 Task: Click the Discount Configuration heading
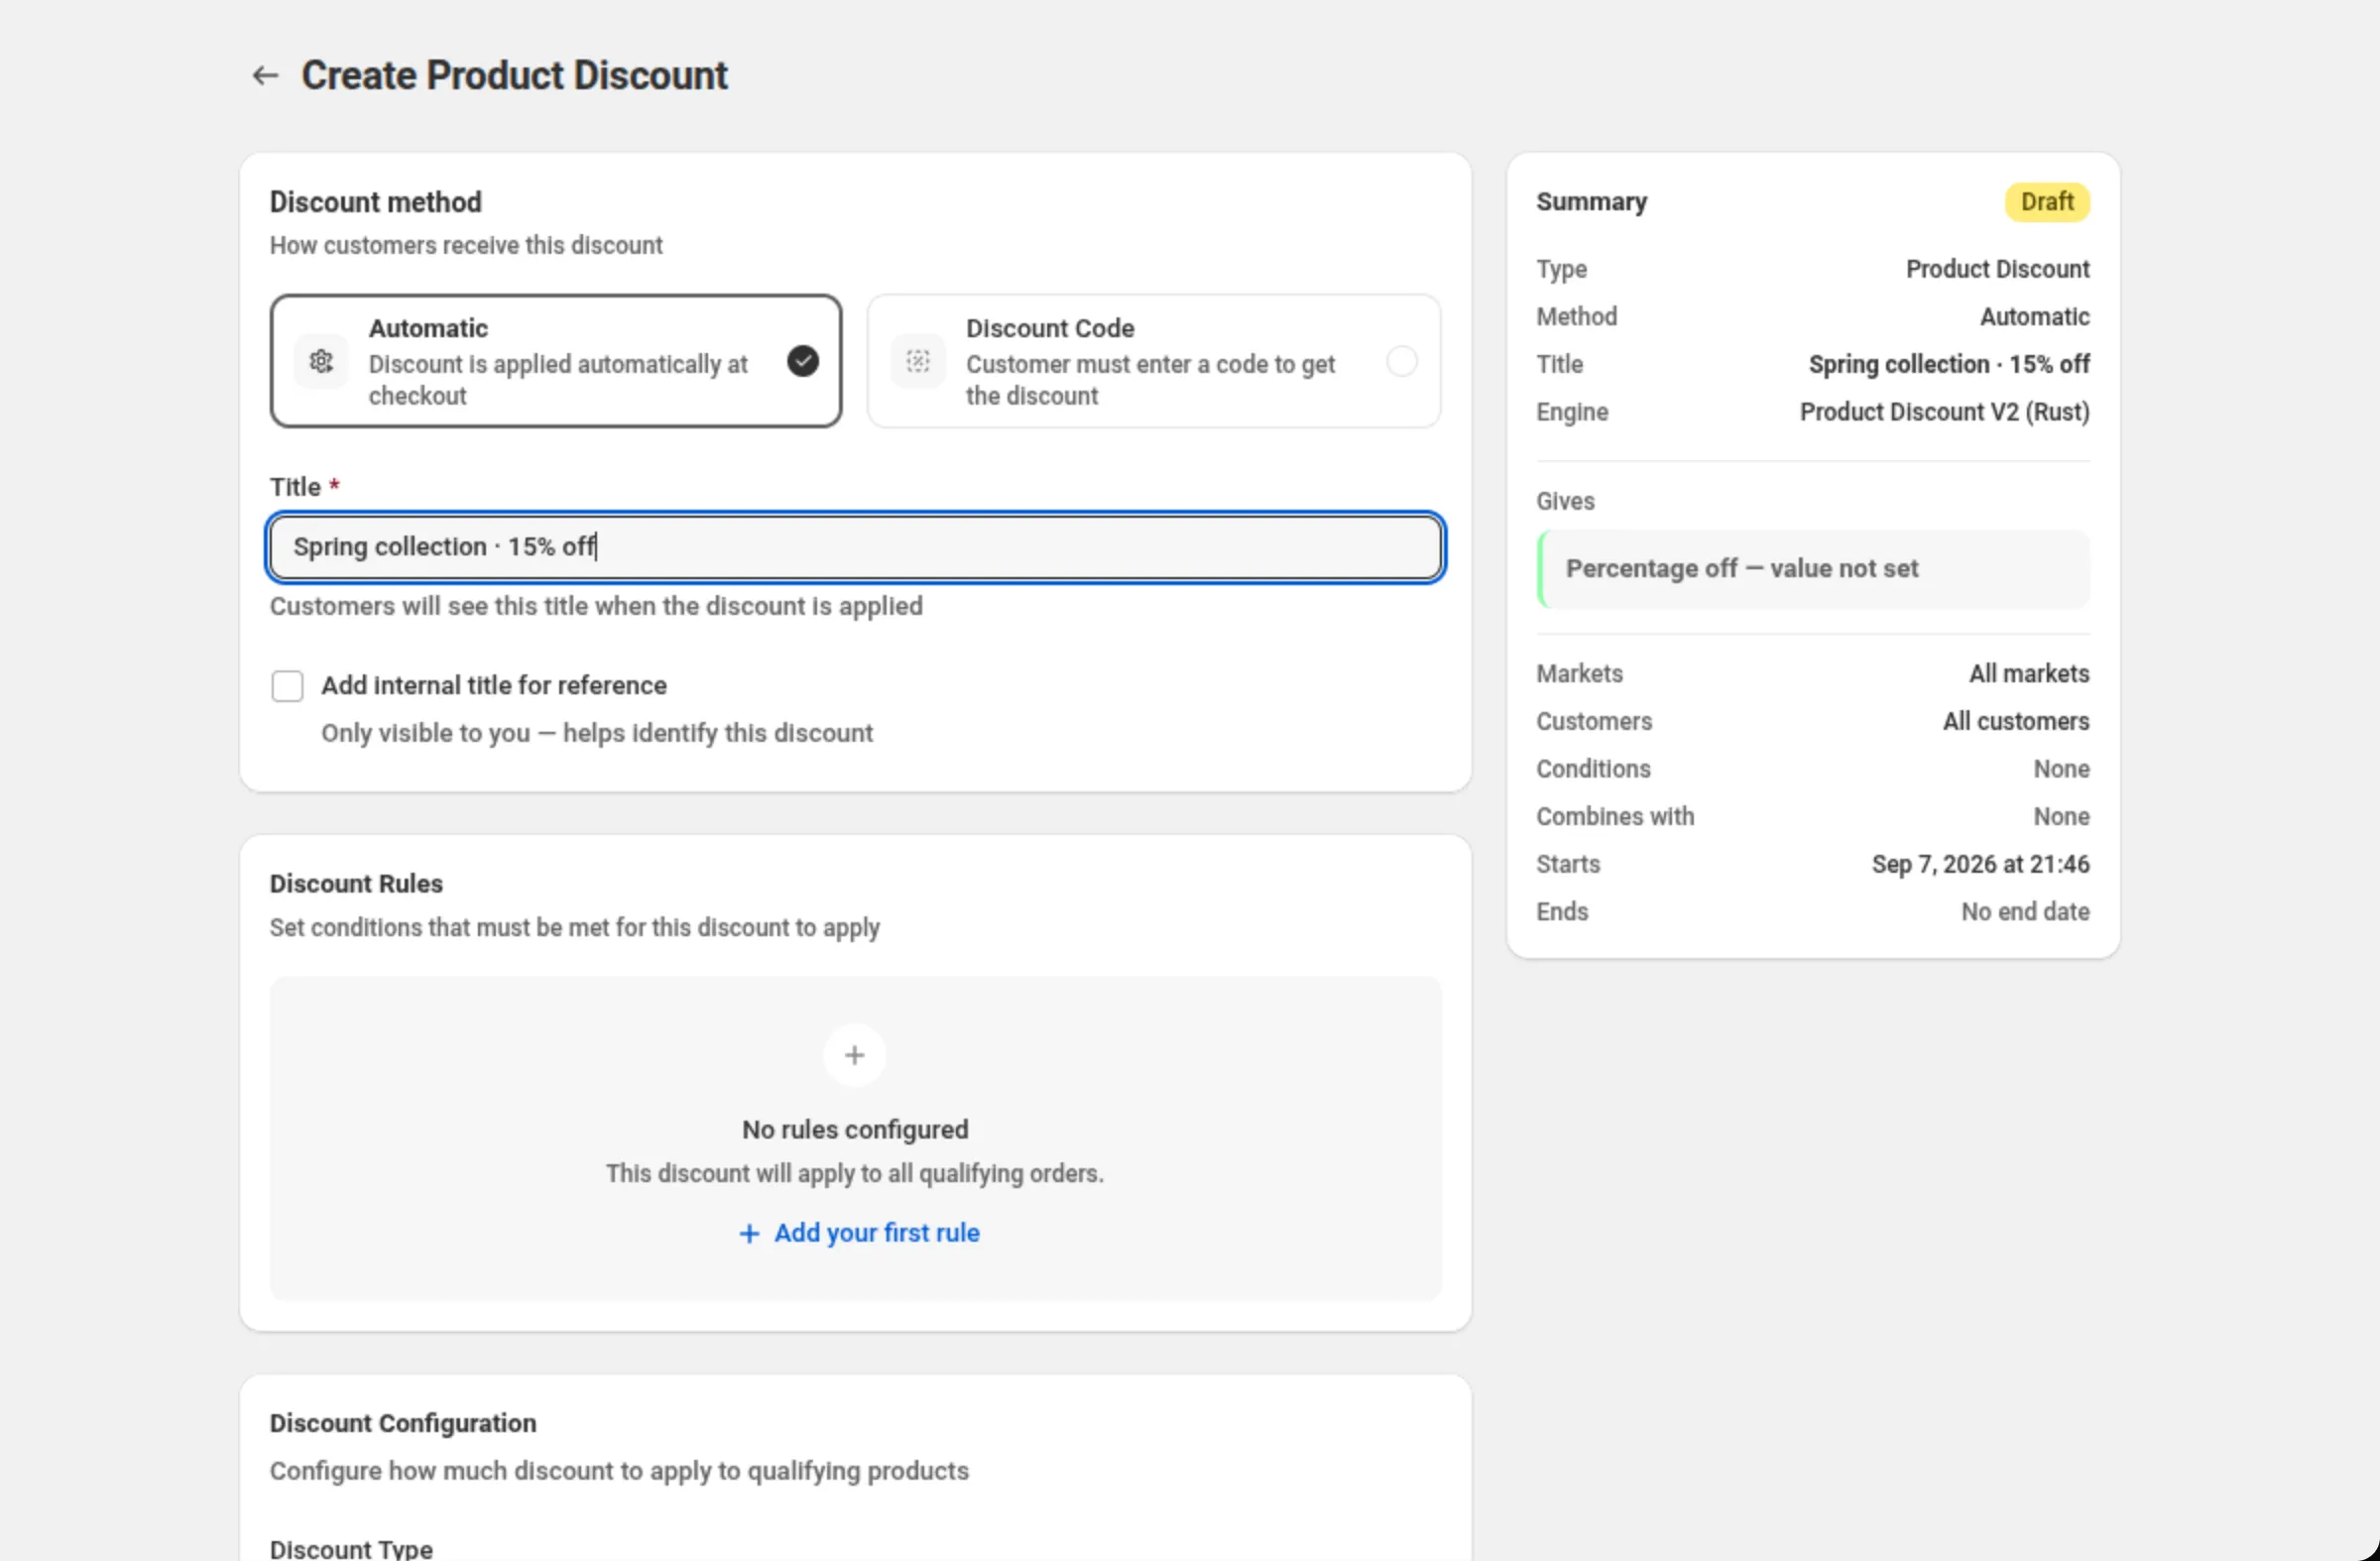tap(403, 1423)
